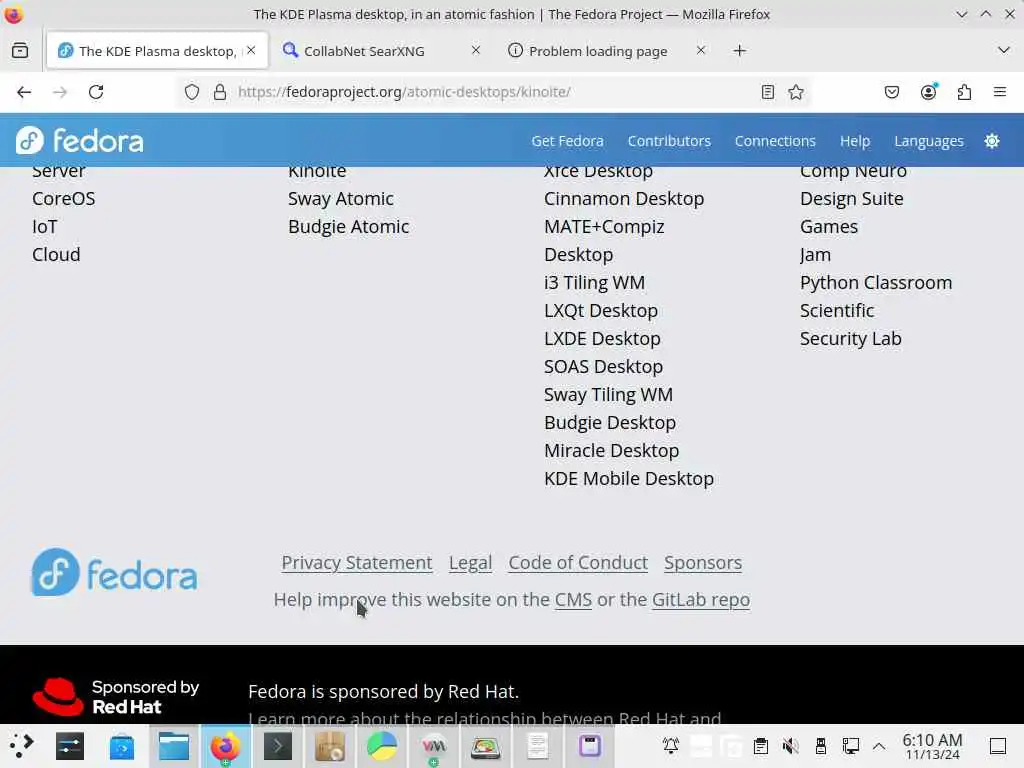Go back to the previous page
This screenshot has width=1024, height=768.
point(24,92)
